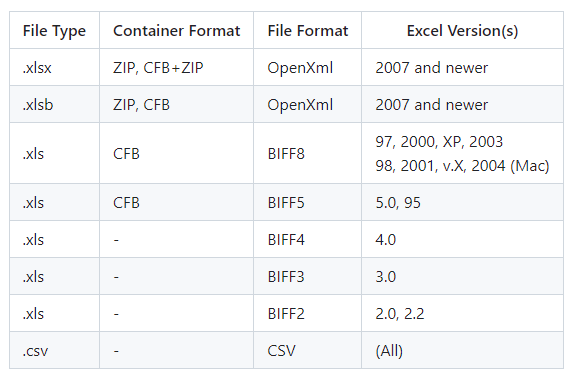
Task: Click the ZIP, CFB container cell
Action: (177, 105)
